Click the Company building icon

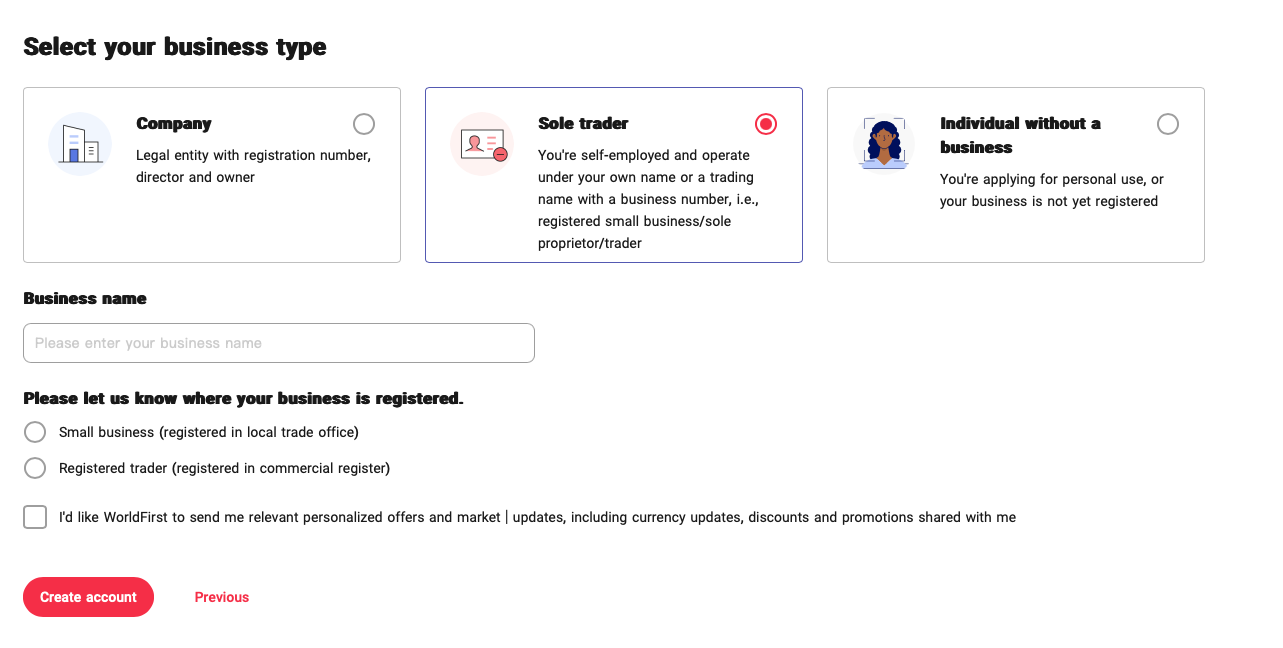pyautogui.click(x=80, y=144)
